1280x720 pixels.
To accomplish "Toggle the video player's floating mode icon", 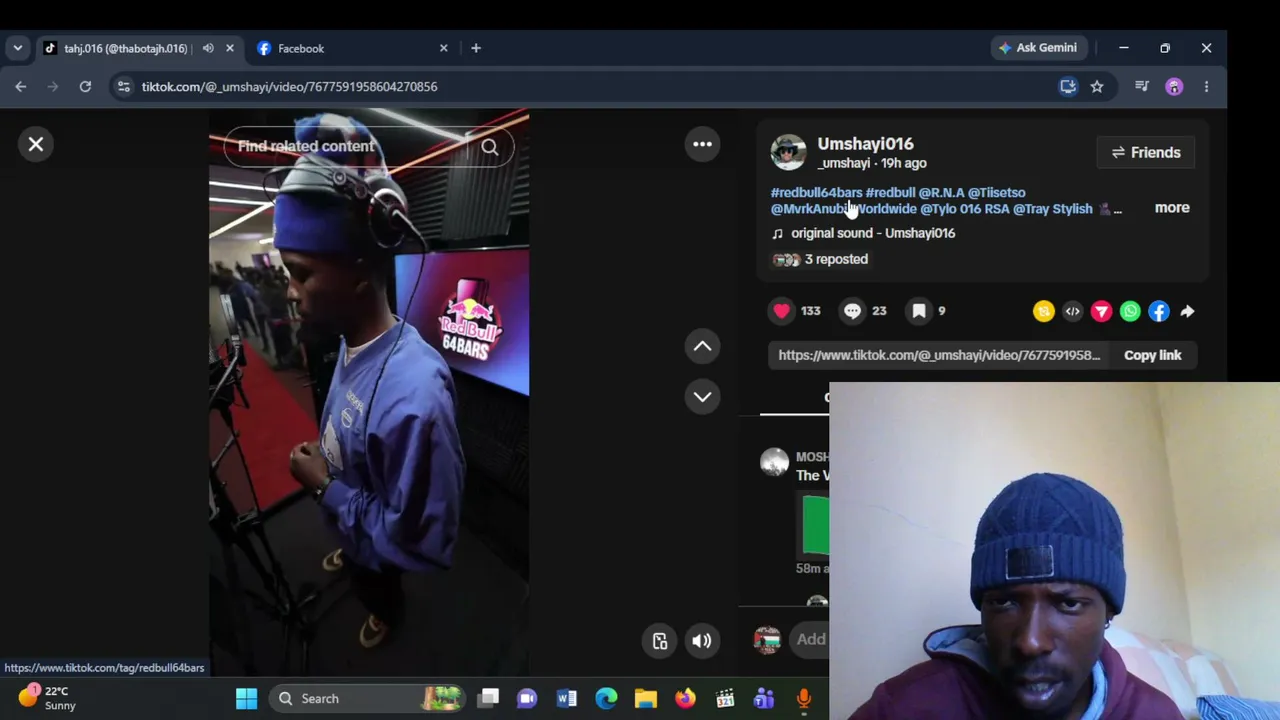I will coord(660,641).
